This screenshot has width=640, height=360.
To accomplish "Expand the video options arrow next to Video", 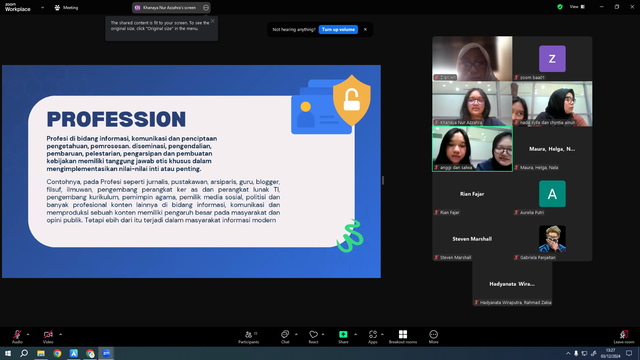I will (60, 334).
